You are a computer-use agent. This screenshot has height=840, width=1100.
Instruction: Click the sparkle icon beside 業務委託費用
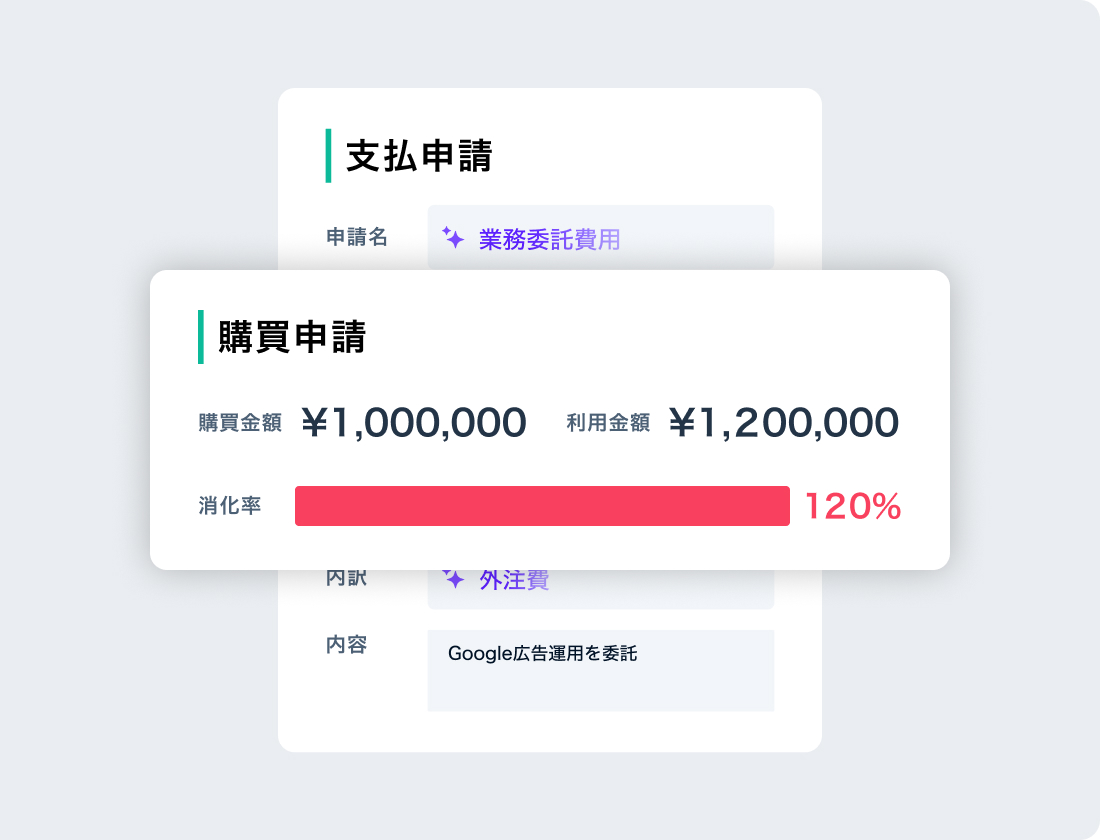(453, 239)
